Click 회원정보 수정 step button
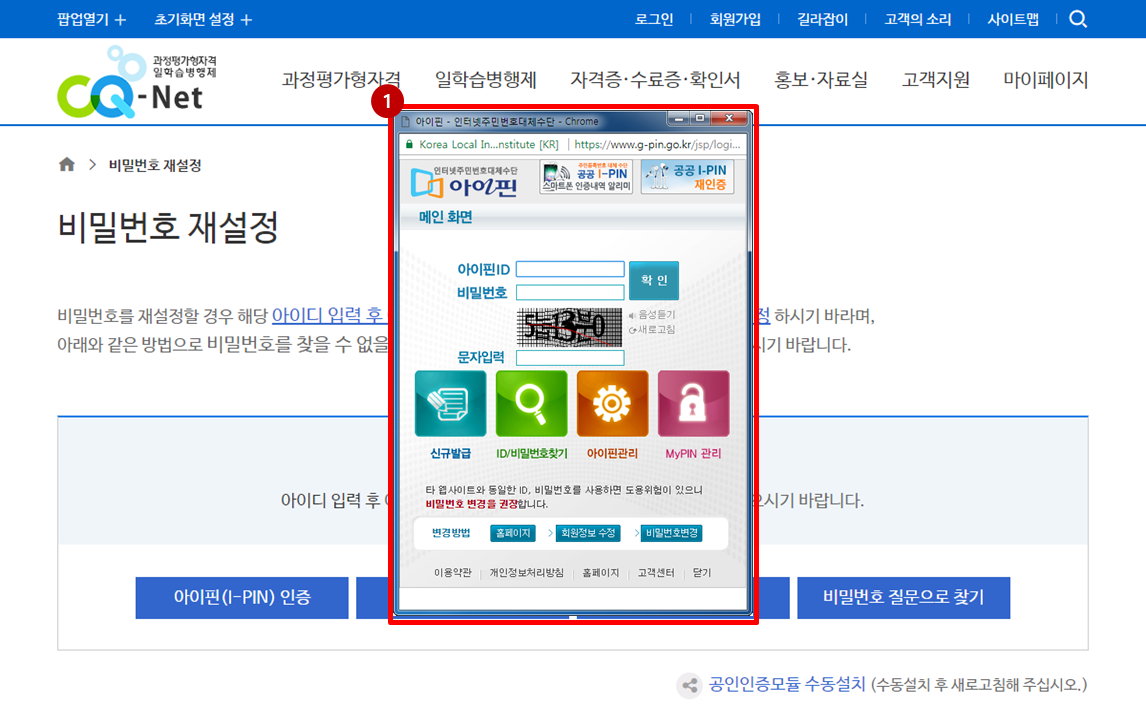This screenshot has width=1146, height=726. coord(588,533)
